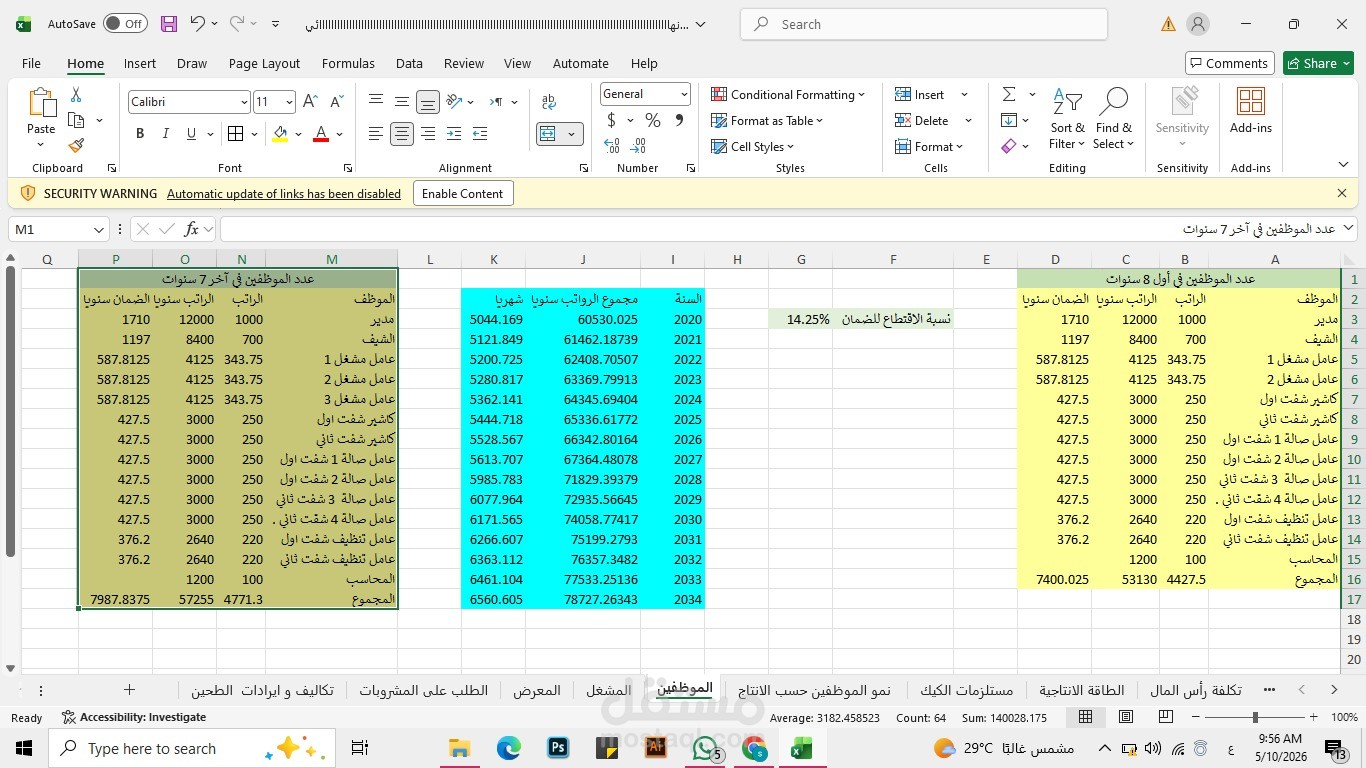Open the File menu
Screen dimensions: 1366x768
31,63
